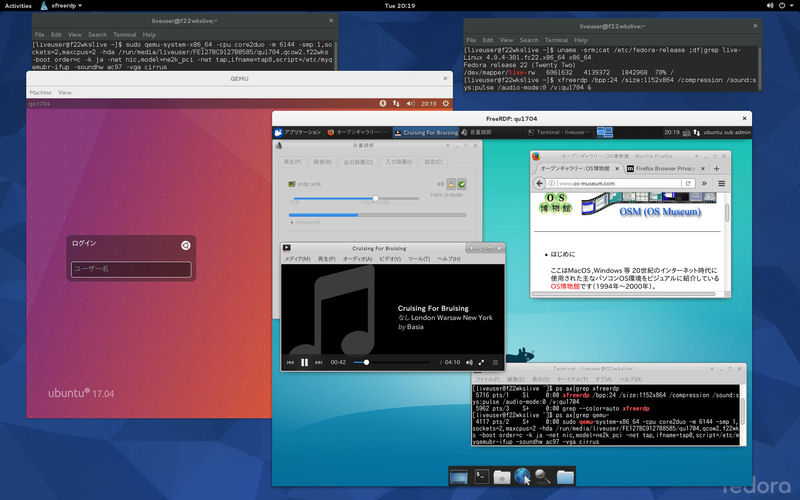Viewport: 800px width, 500px height.
Task: Open Terminal menu in left GNOME terminal
Action: [x=124, y=35]
